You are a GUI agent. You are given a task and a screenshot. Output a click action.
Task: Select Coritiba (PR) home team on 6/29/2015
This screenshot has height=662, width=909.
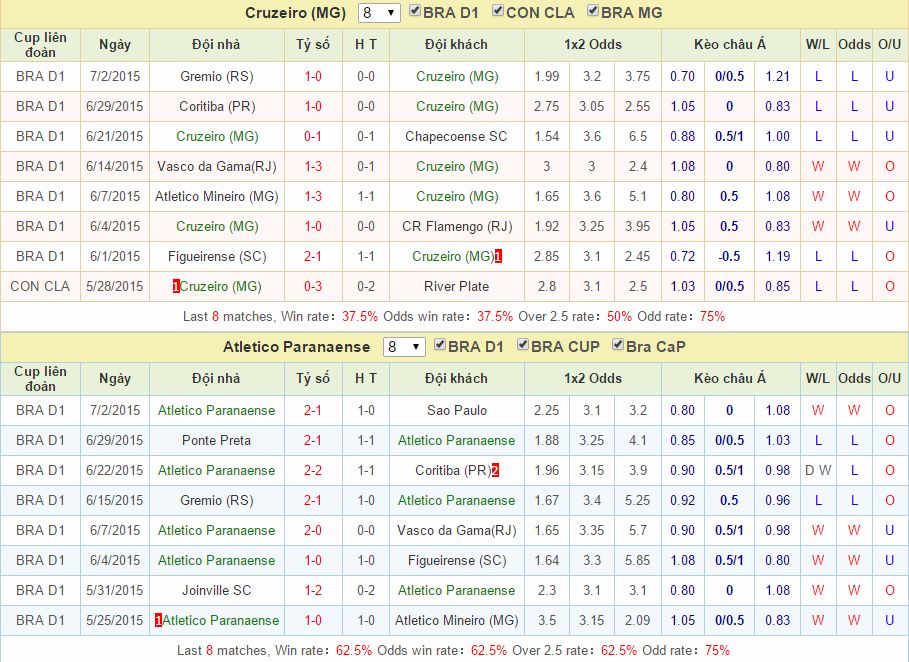click(x=217, y=107)
